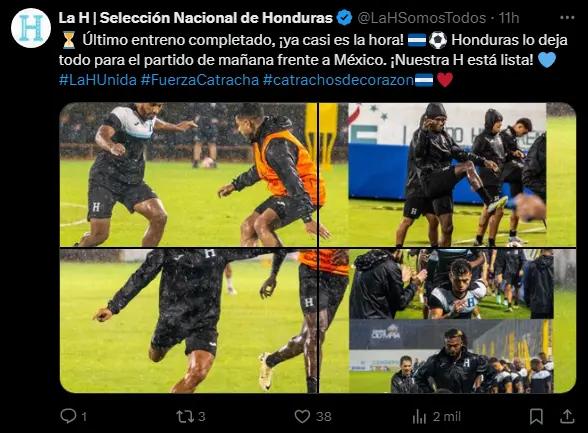Screen dimensions: 588x433
Task: Click the Honduras H profile avatar
Action: 31,28
